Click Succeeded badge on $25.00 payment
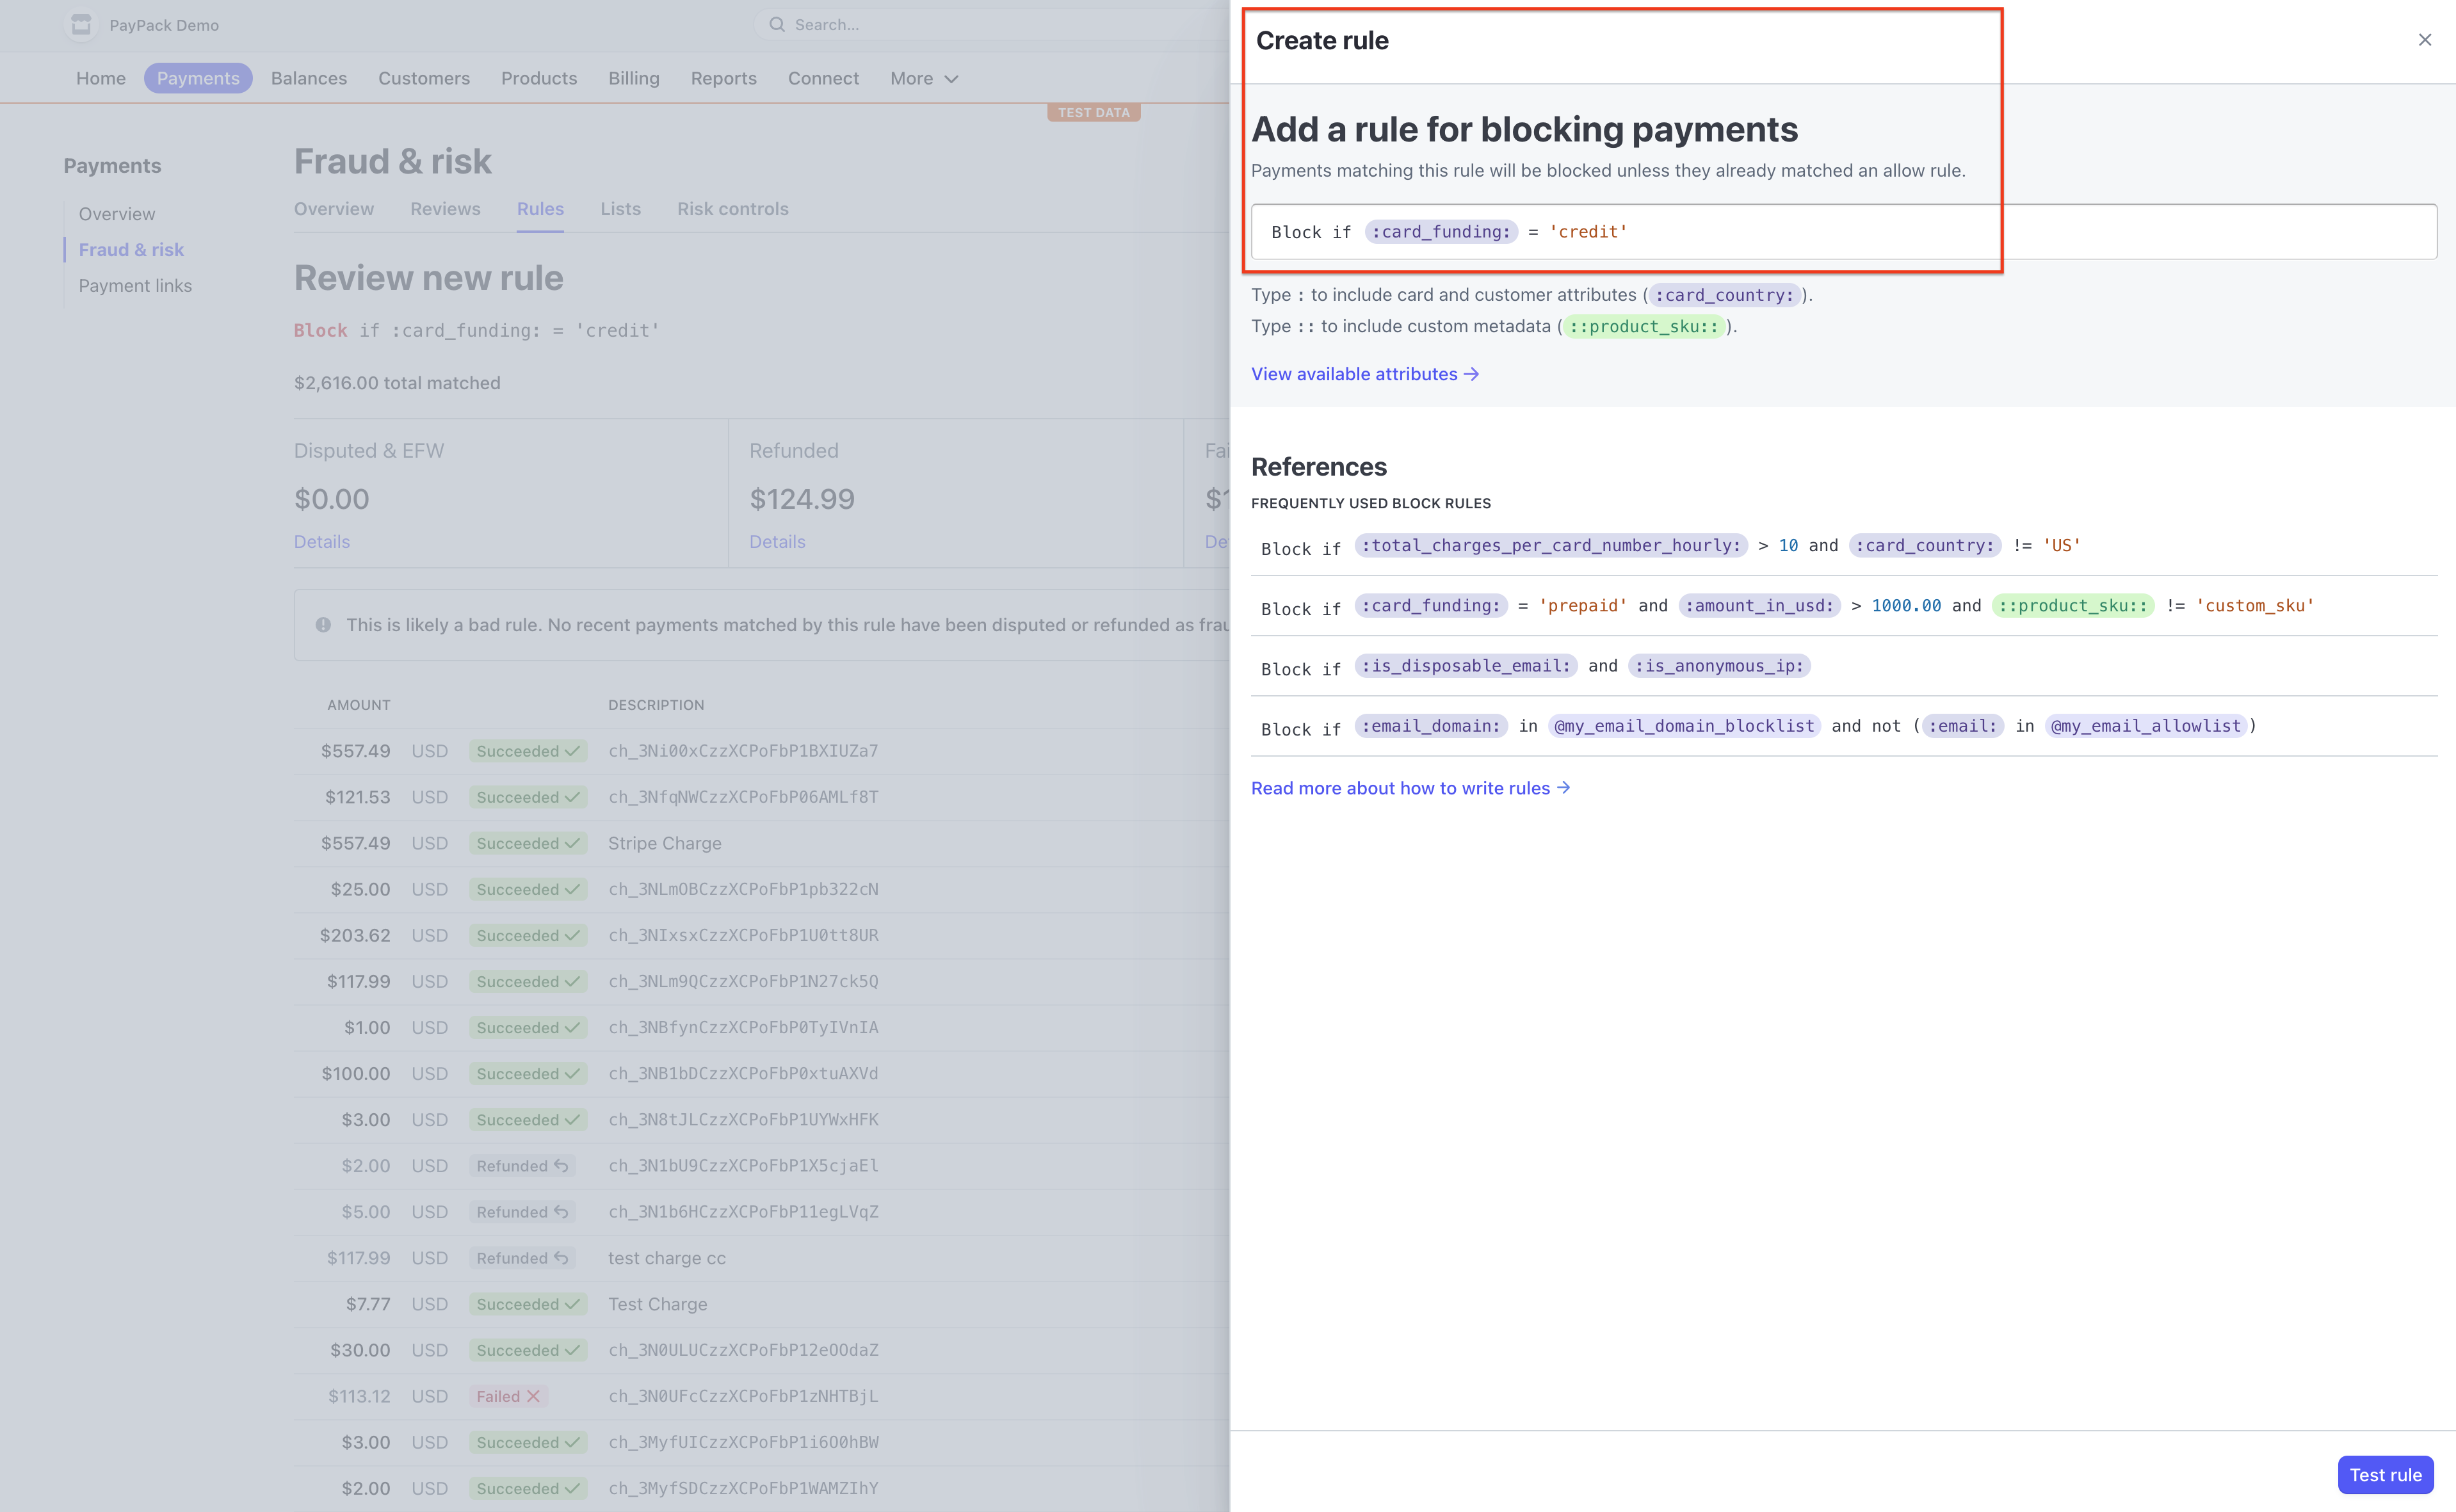 tap(528, 889)
